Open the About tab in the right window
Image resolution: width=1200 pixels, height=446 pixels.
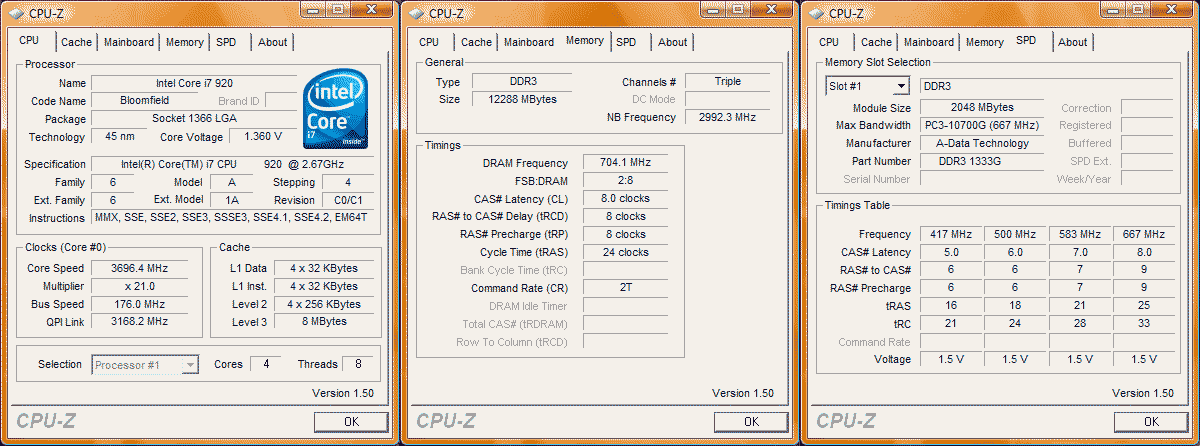[x=1072, y=42]
